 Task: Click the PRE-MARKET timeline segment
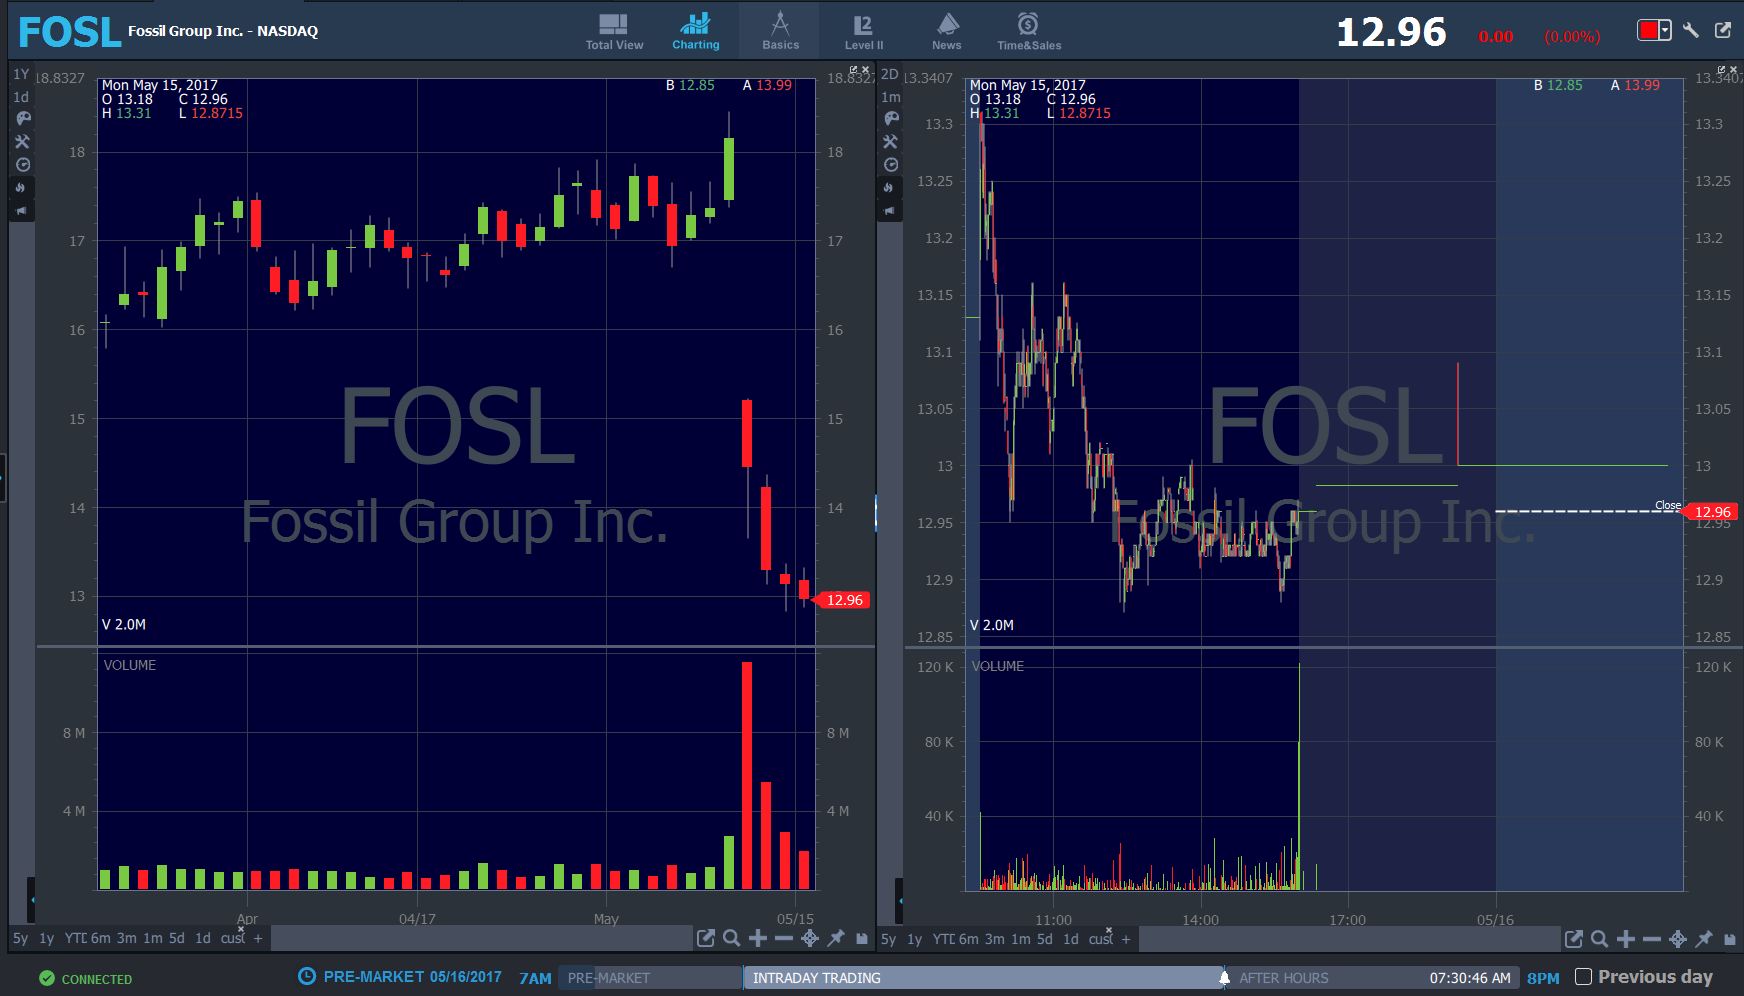(x=651, y=978)
